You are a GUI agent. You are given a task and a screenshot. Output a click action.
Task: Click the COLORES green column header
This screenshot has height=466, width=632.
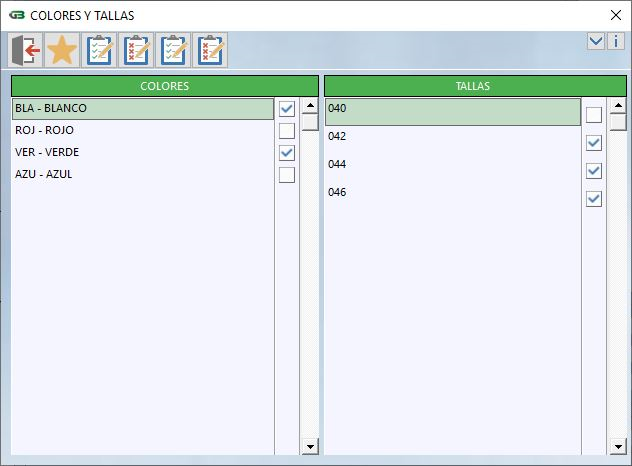pyautogui.click(x=165, y=86)
